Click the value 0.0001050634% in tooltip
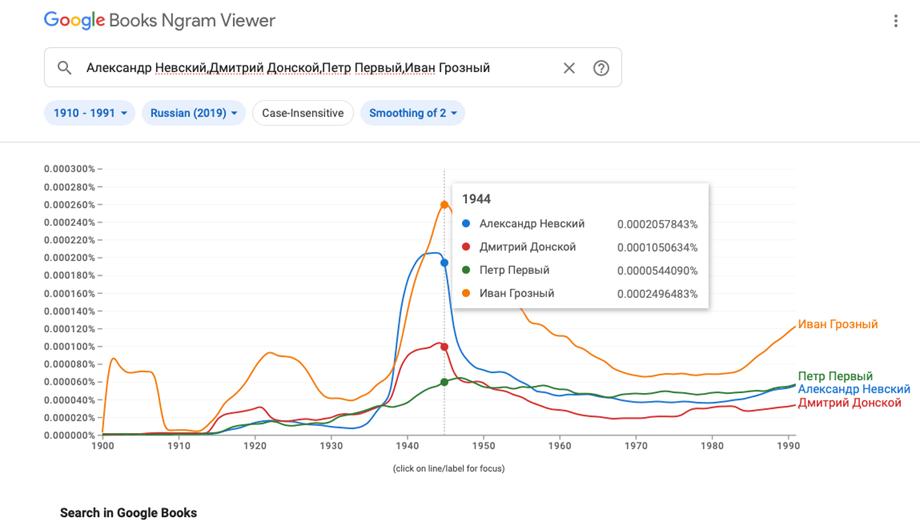Screen dimensions: 920x530 click(x=657, y=248)
